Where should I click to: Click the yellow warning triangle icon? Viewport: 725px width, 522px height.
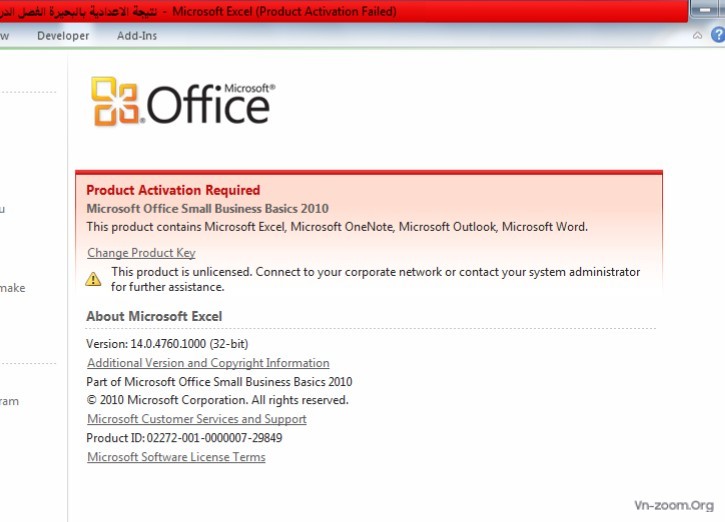click(x=93, y=279)
